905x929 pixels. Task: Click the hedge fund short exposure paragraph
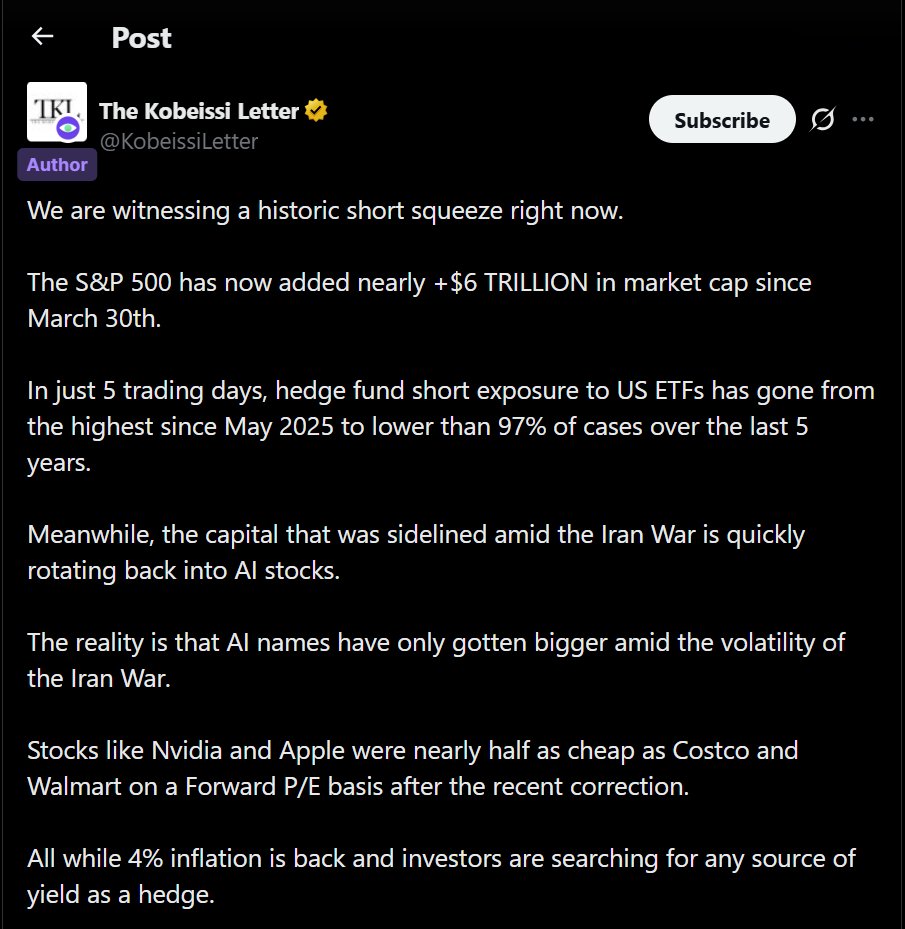[450, 427]
